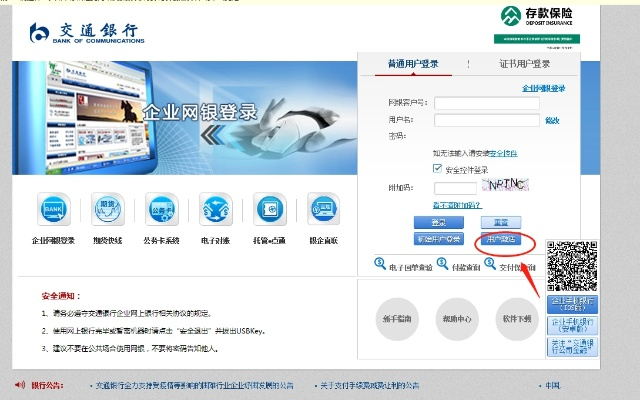Viewport: 640px width, 400px height.
Task: Focus the 附加码 captcha input field
Action: click(455, 188)
